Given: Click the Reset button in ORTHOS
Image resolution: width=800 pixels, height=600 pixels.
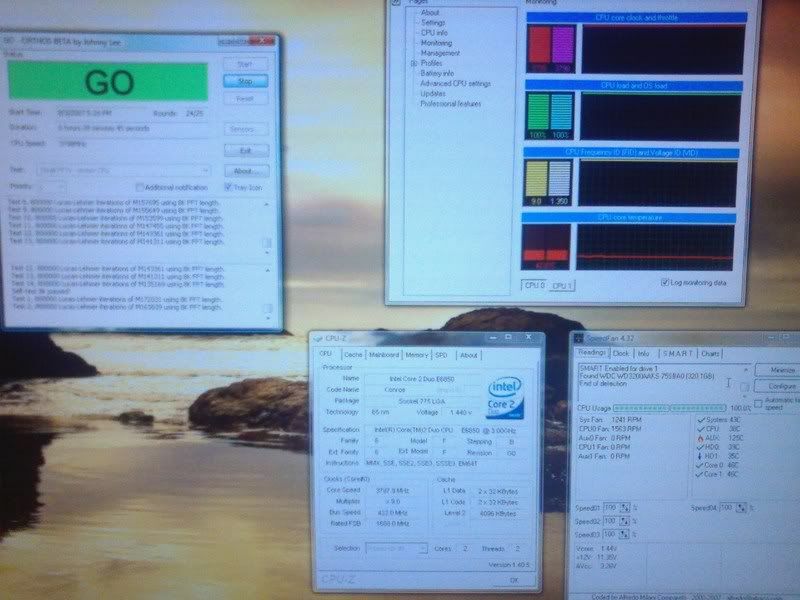Looking at the screenshot, I should [x=245, y=98].
